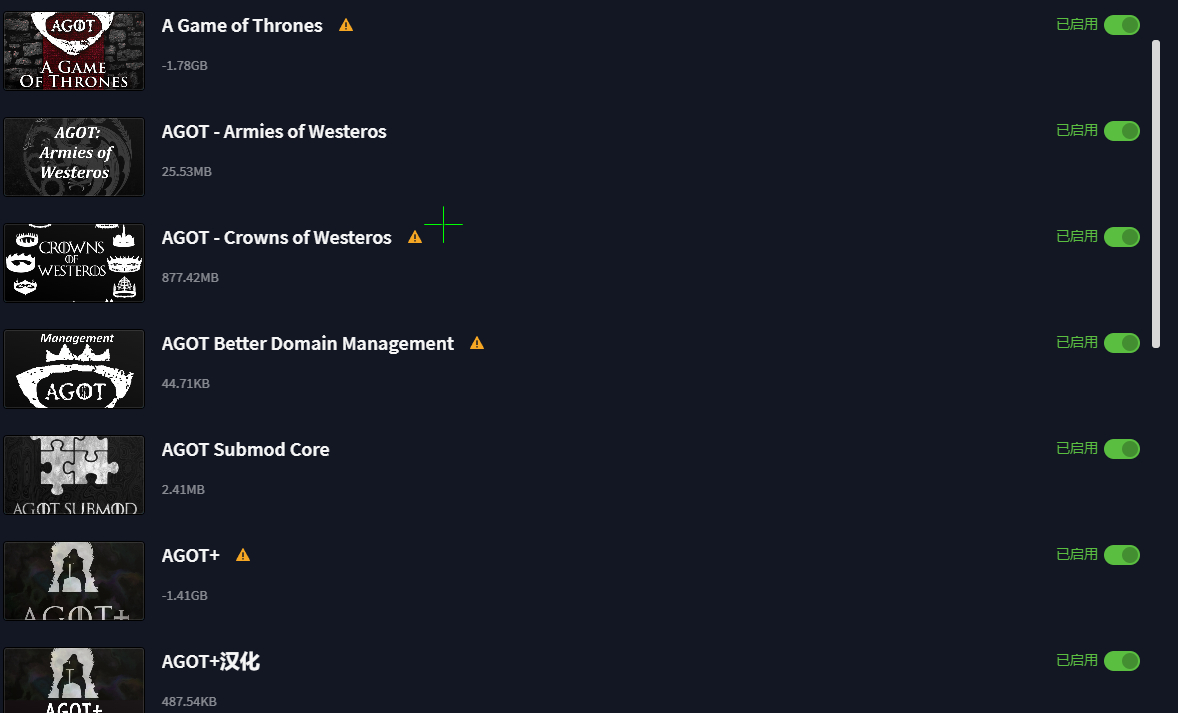The width and height of the screenshot is (1178, 713).
Task: Select the Crowns of Westeros thumbnail
Action: click(74, 263)
